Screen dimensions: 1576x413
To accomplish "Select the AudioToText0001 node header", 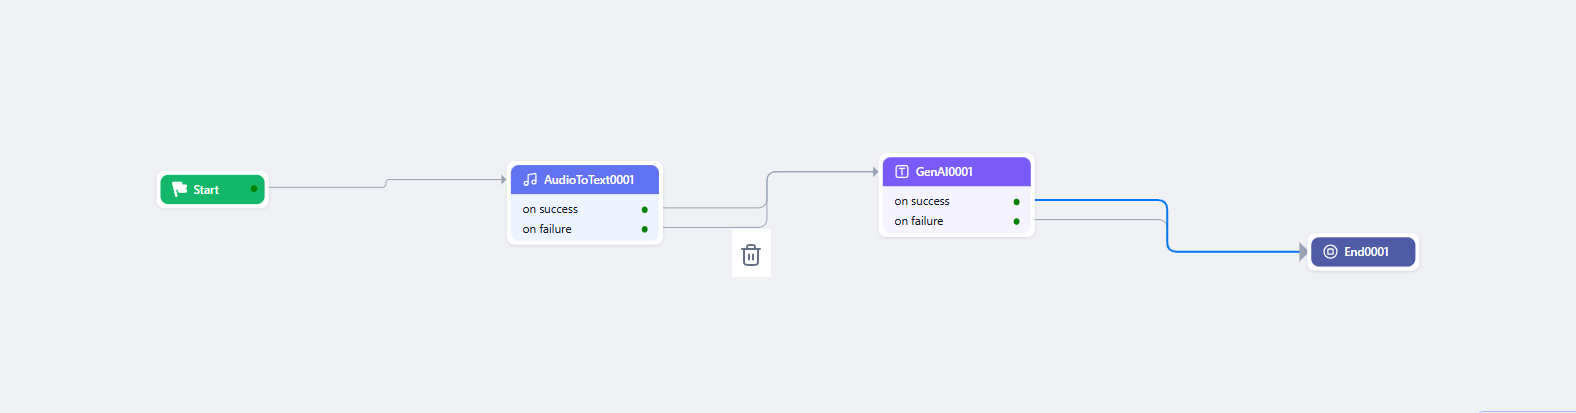I will 589,180.
